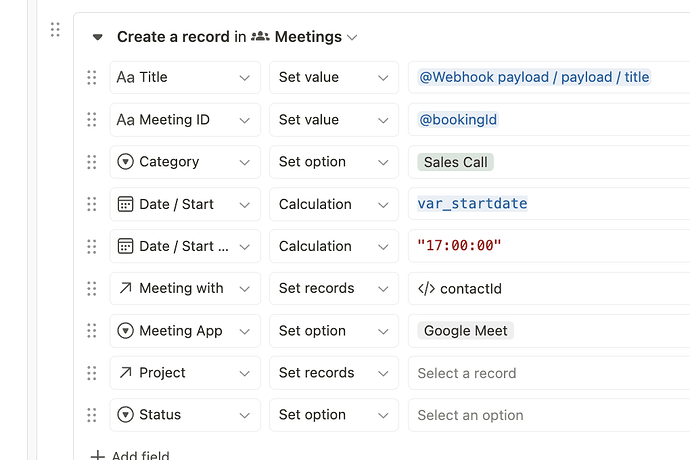Click the drag handle beside Meeting with
The width and height of the screenshot is (690, 460).
click(x=92, y=289)
